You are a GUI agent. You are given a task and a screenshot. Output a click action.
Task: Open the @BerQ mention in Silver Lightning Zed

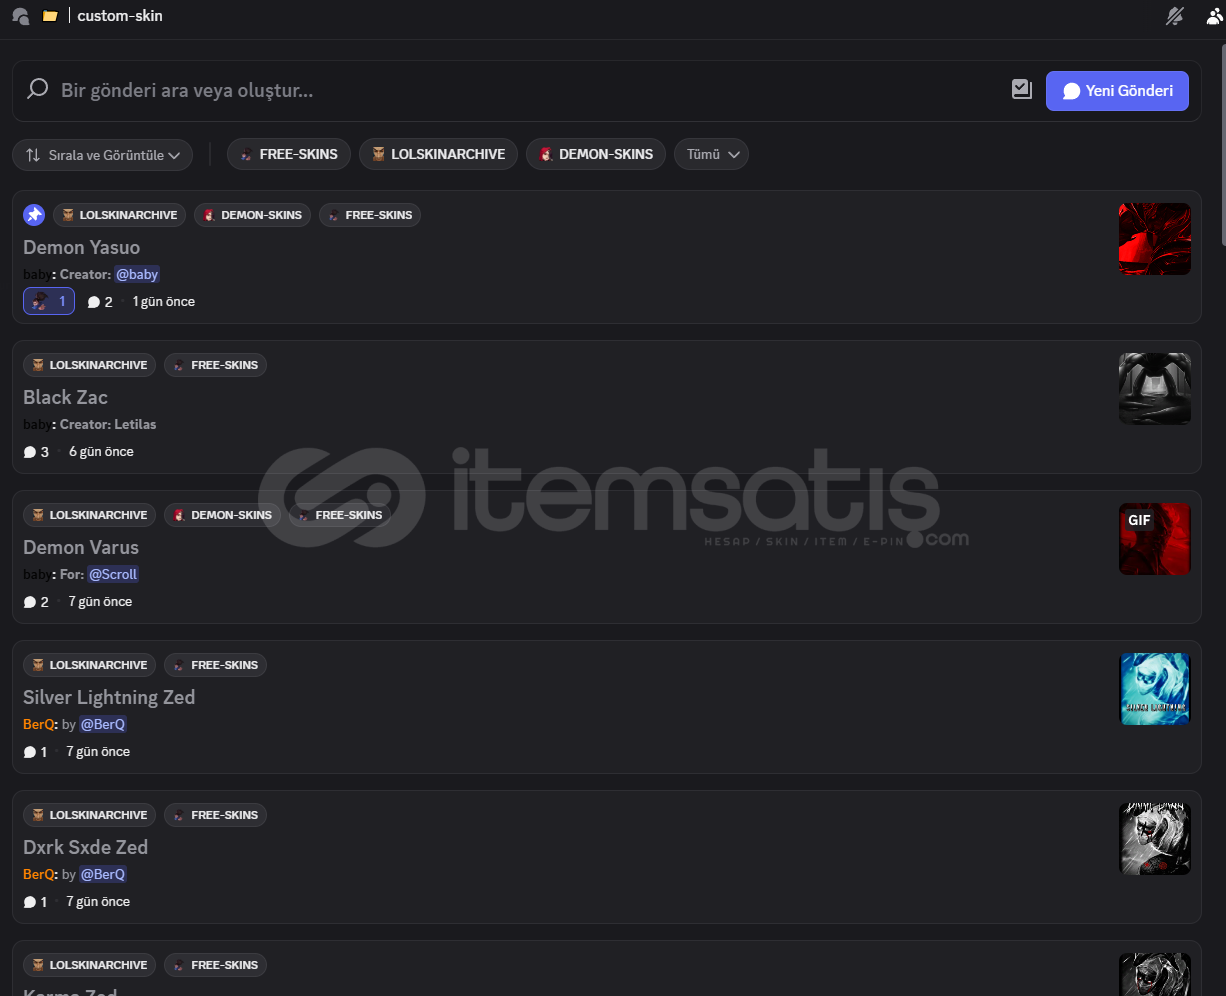point(103,724)
